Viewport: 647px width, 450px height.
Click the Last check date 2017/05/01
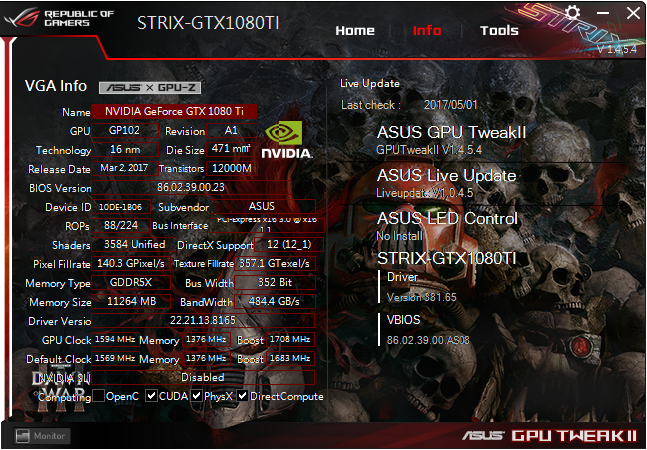pyautogui.click(x=451, y=105)
